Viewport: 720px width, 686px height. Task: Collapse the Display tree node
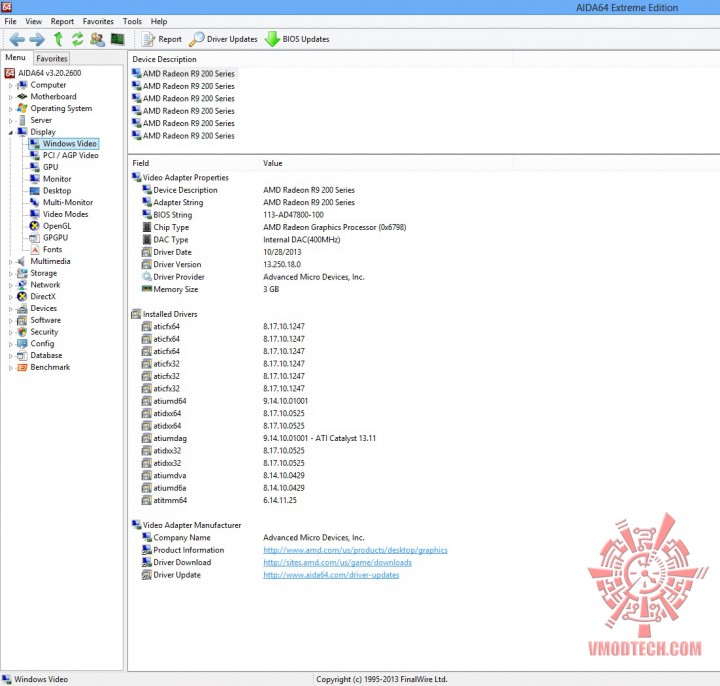[x=11, y=132]
